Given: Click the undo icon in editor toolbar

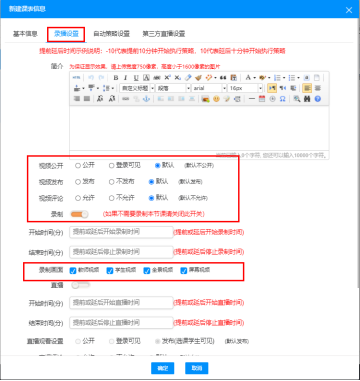Looking at the screenshot, I should pos(91,78).
